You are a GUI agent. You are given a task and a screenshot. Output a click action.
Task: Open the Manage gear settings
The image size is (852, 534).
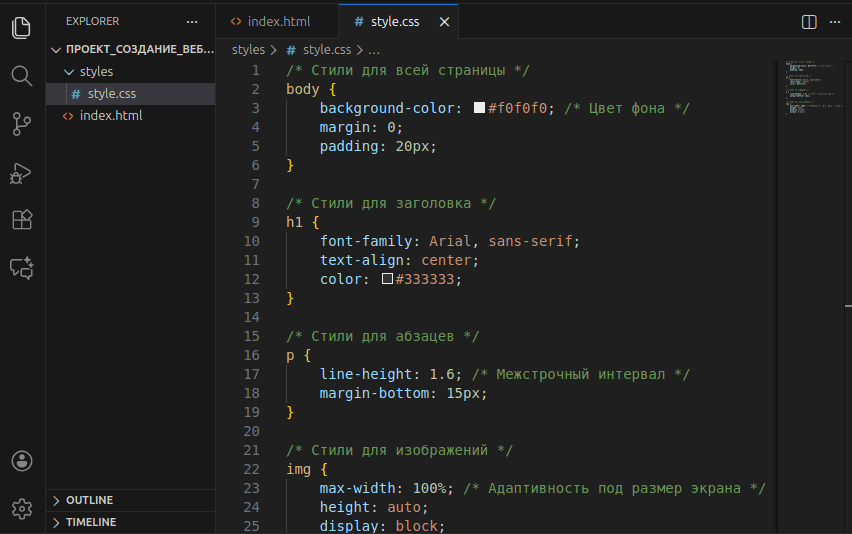pos(22,508)
